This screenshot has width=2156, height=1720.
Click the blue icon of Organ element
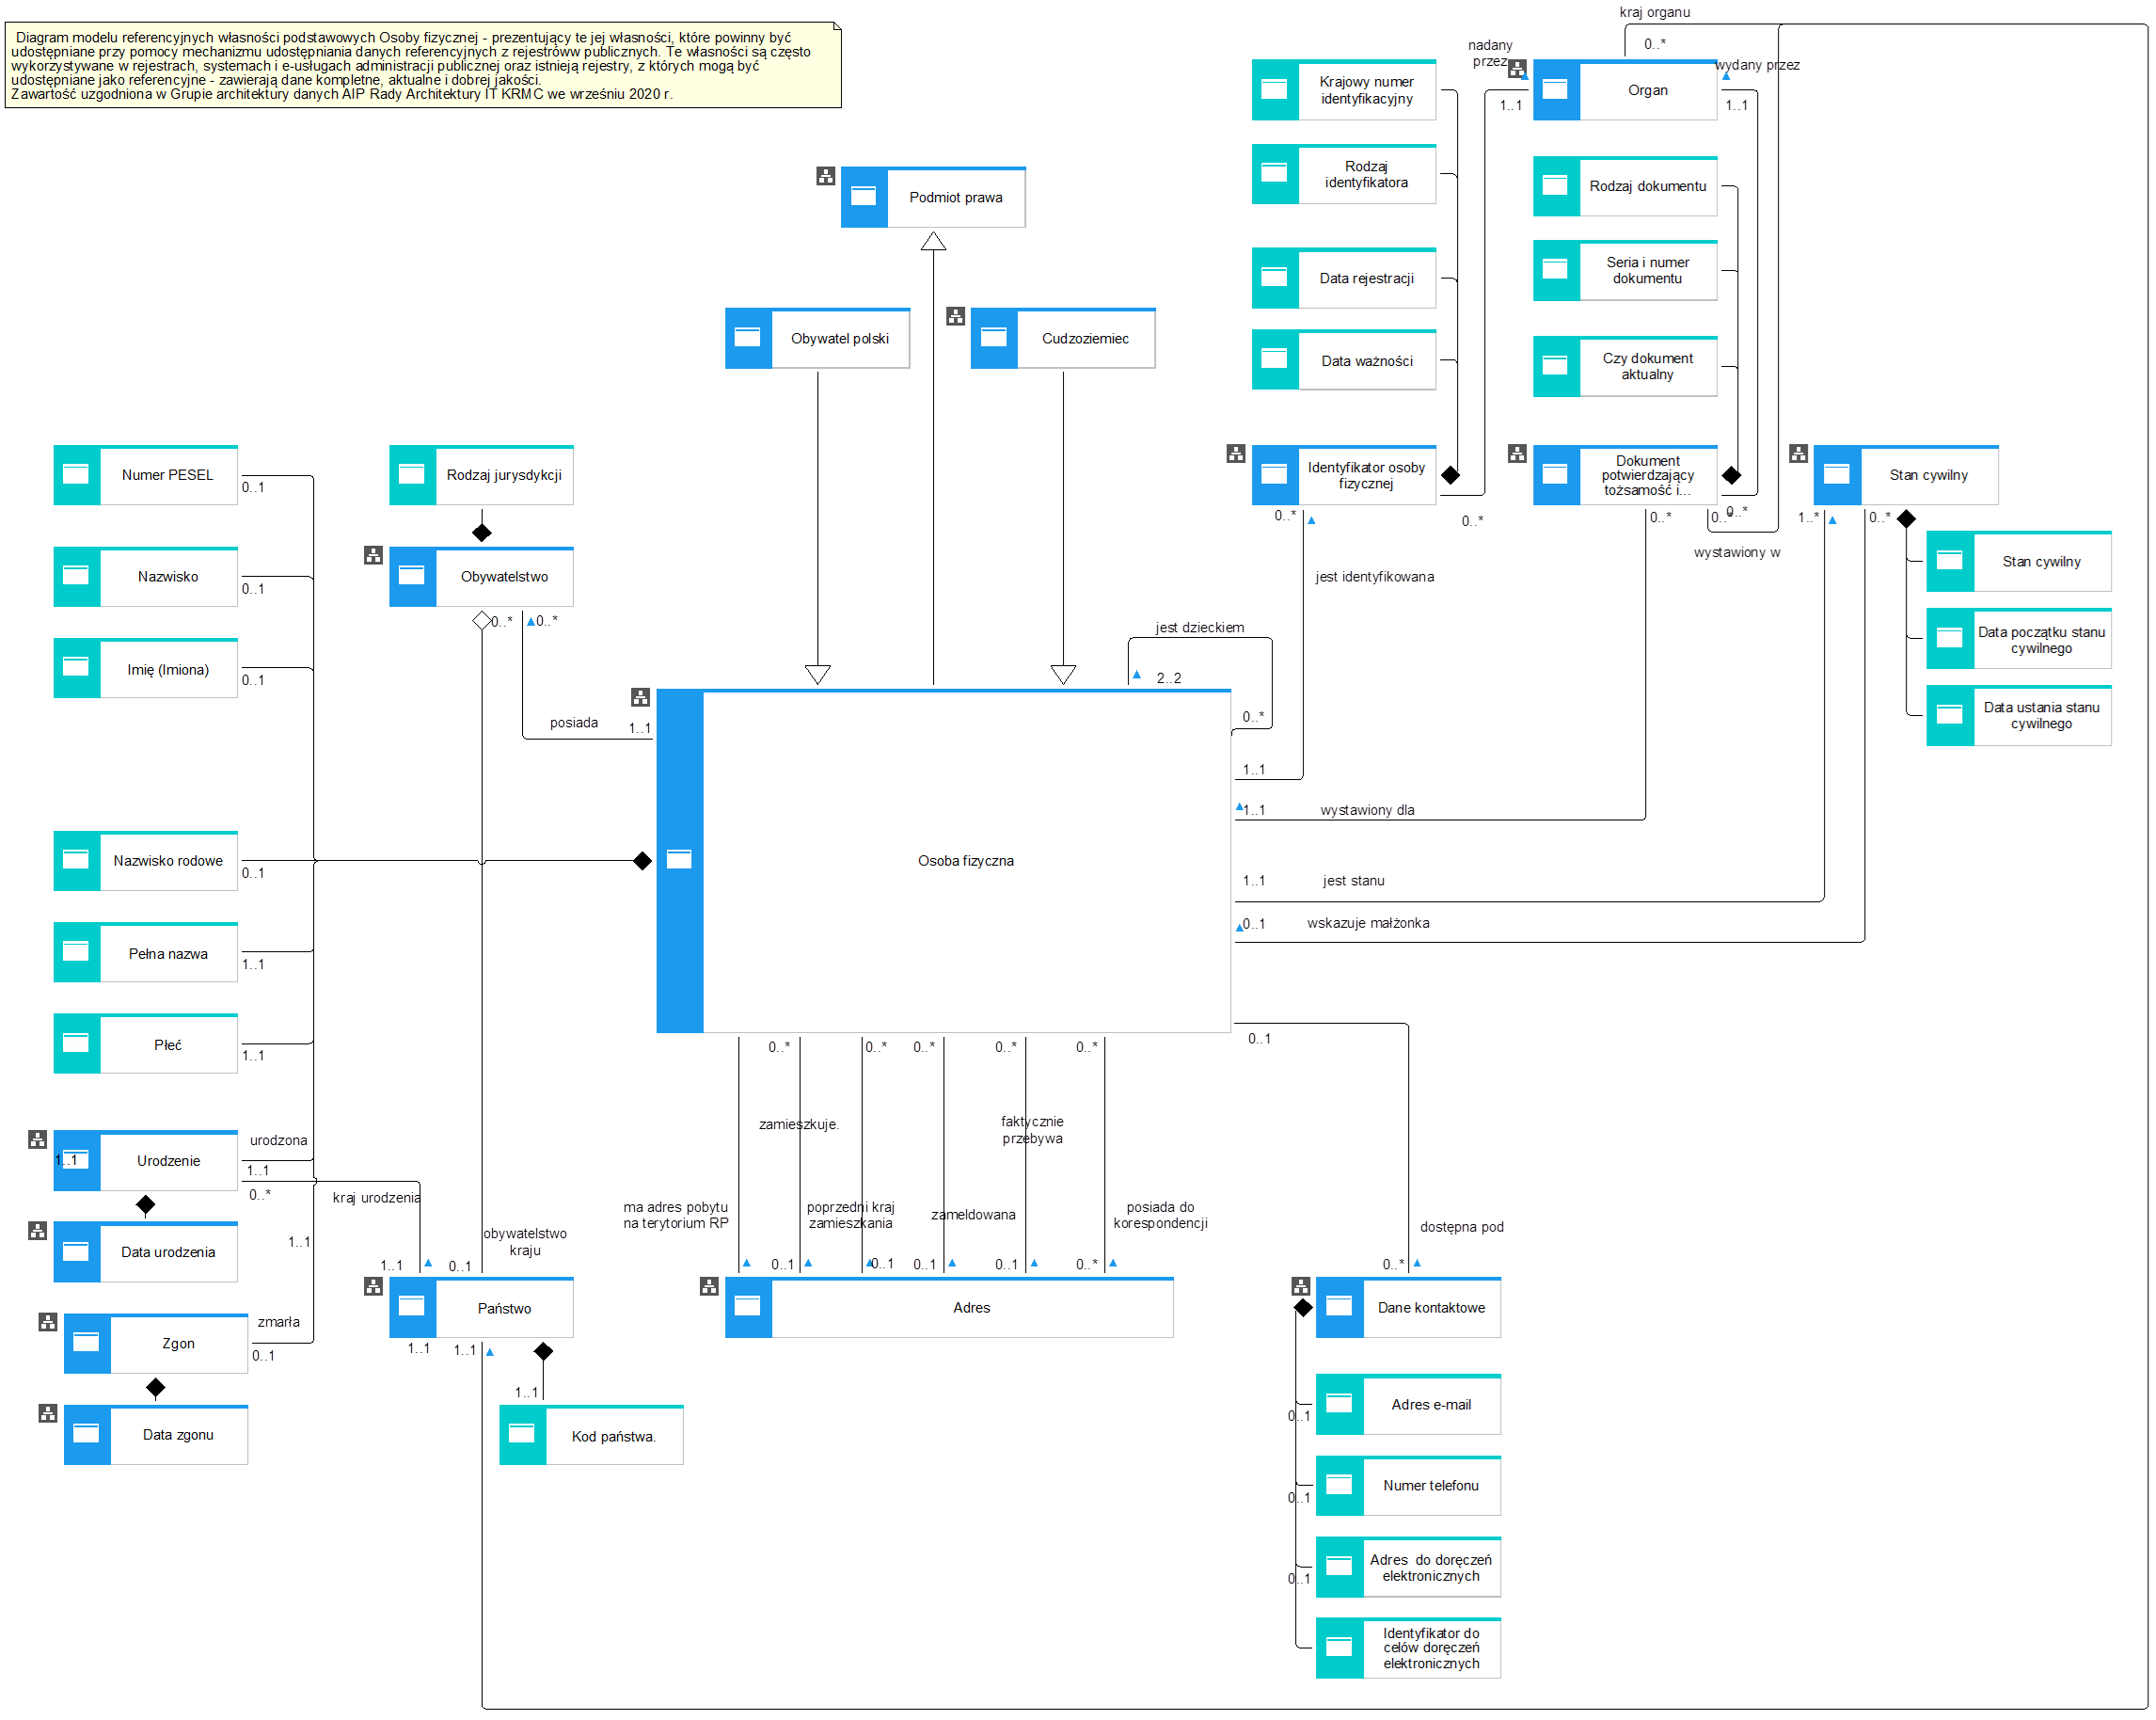1555,90
